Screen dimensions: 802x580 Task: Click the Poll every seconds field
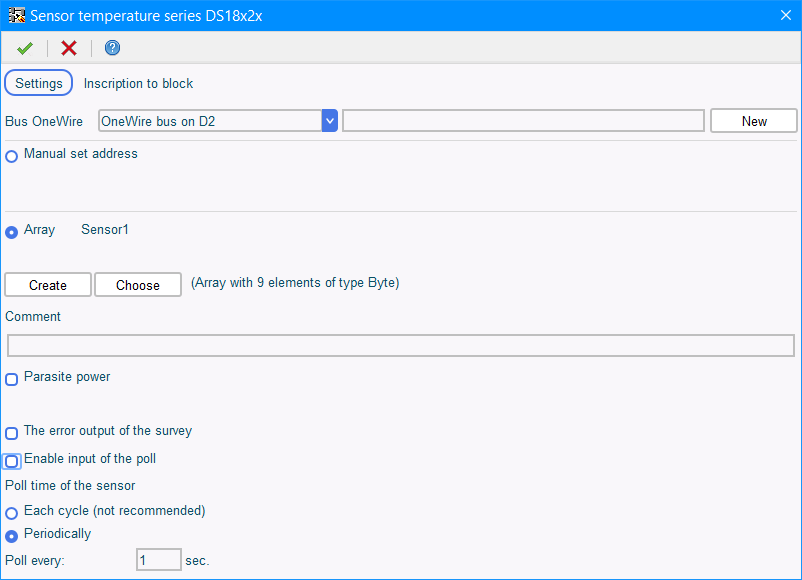point(159,560)
